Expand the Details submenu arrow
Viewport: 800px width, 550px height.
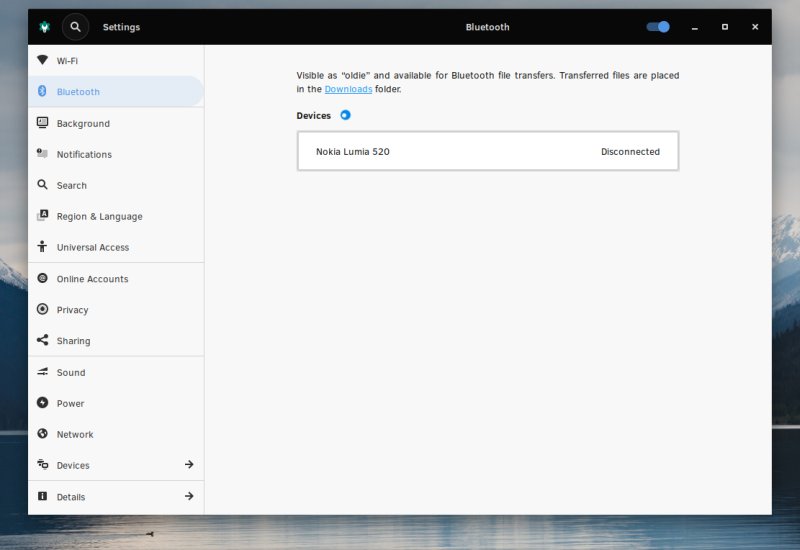pos(189,496)
